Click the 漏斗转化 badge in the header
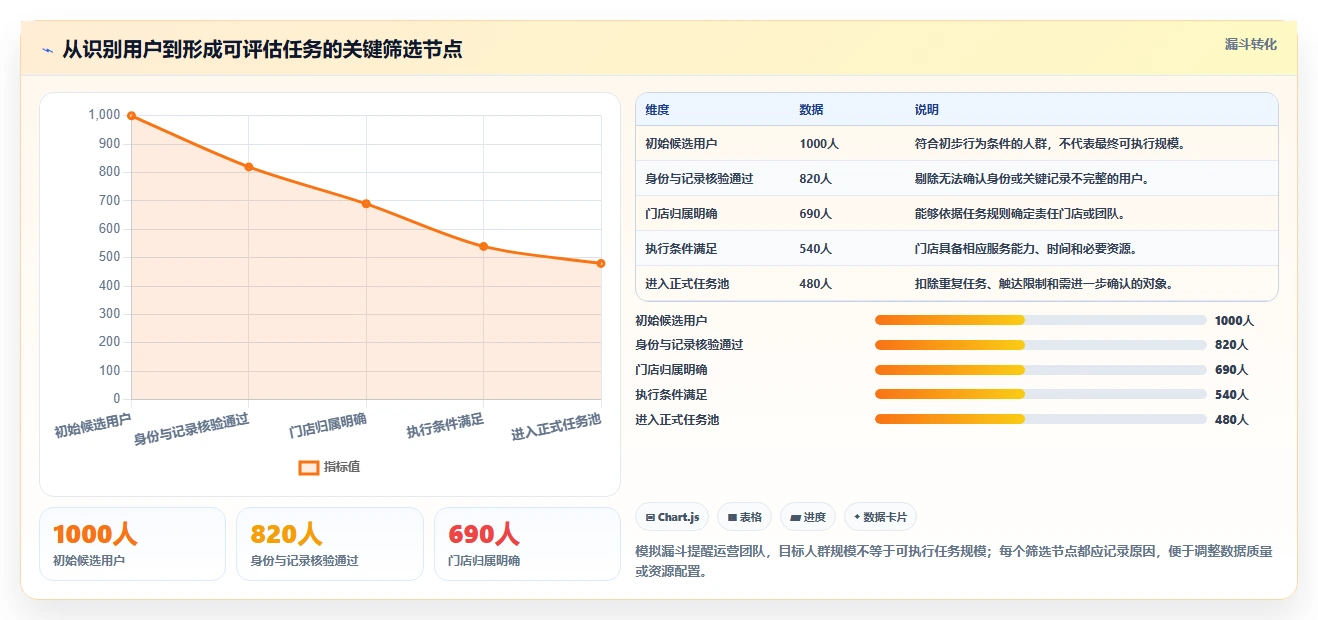Screen dimensions: 1318x620 point(1251,45)
